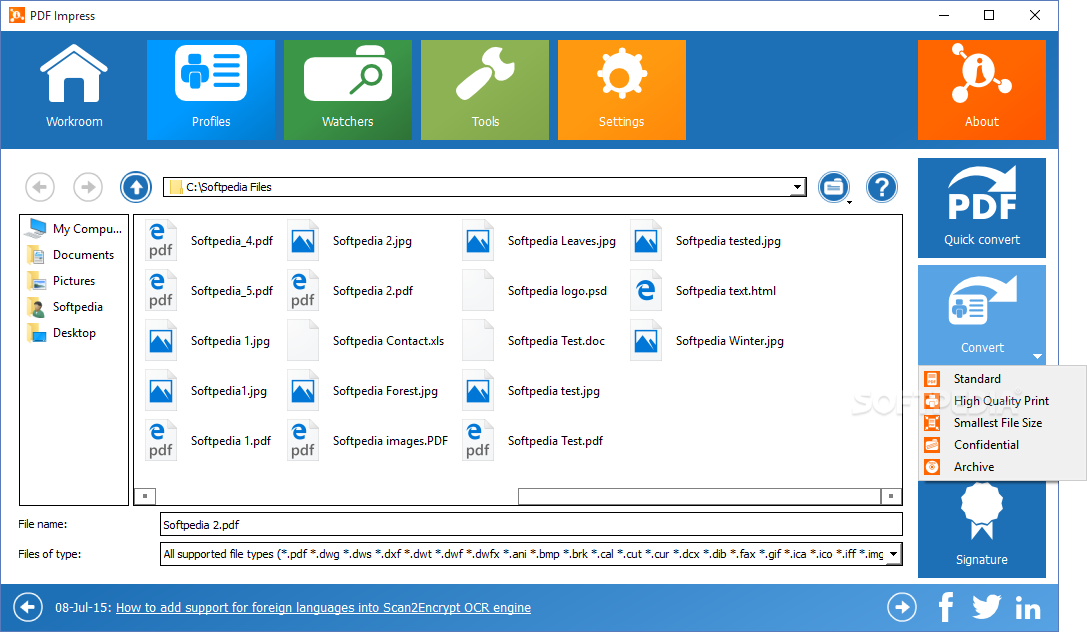
Task: Open the Twitter page icon
Action: (x=986, y=607)
